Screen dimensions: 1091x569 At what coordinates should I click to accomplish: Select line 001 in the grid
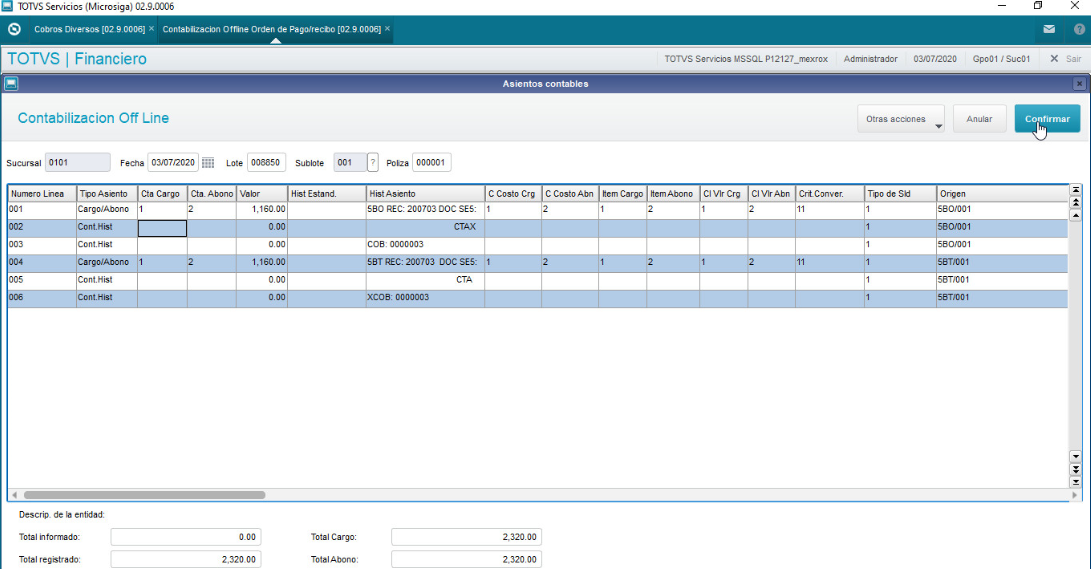pyautogui.click(x=537, y=209)
